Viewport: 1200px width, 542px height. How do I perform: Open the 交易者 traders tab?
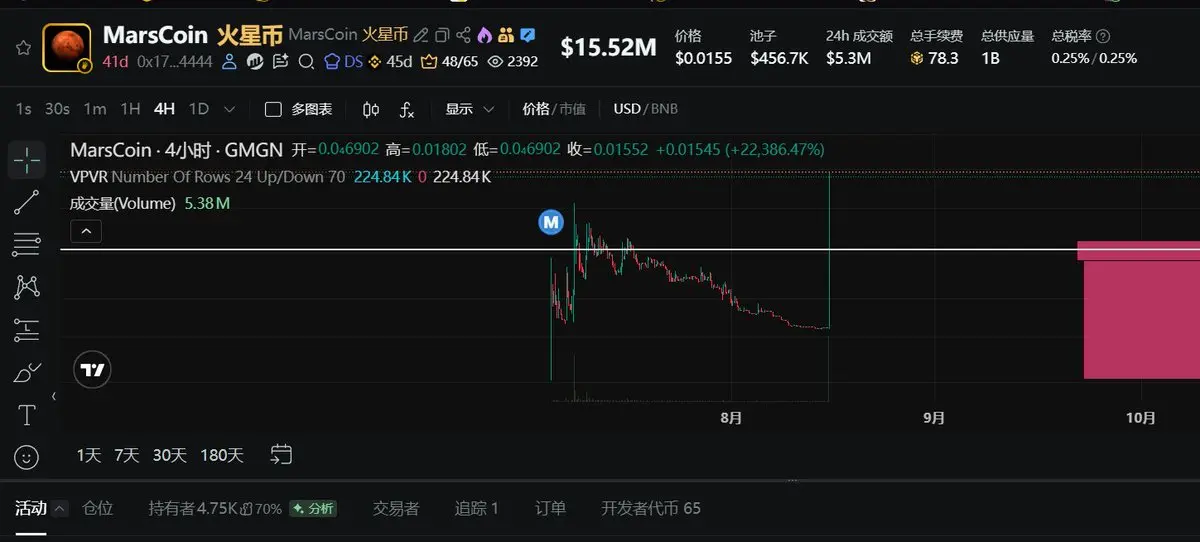point(396,508)
